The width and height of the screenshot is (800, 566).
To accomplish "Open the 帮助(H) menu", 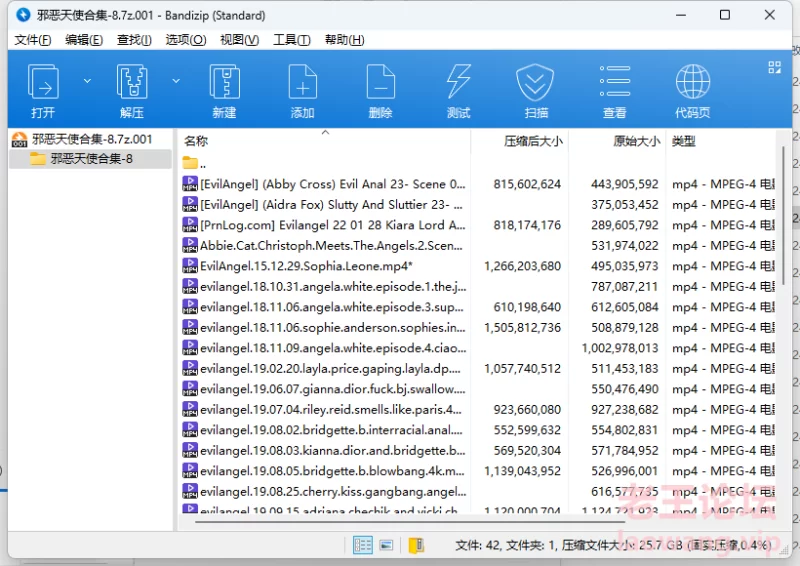I will pos(344,40).
